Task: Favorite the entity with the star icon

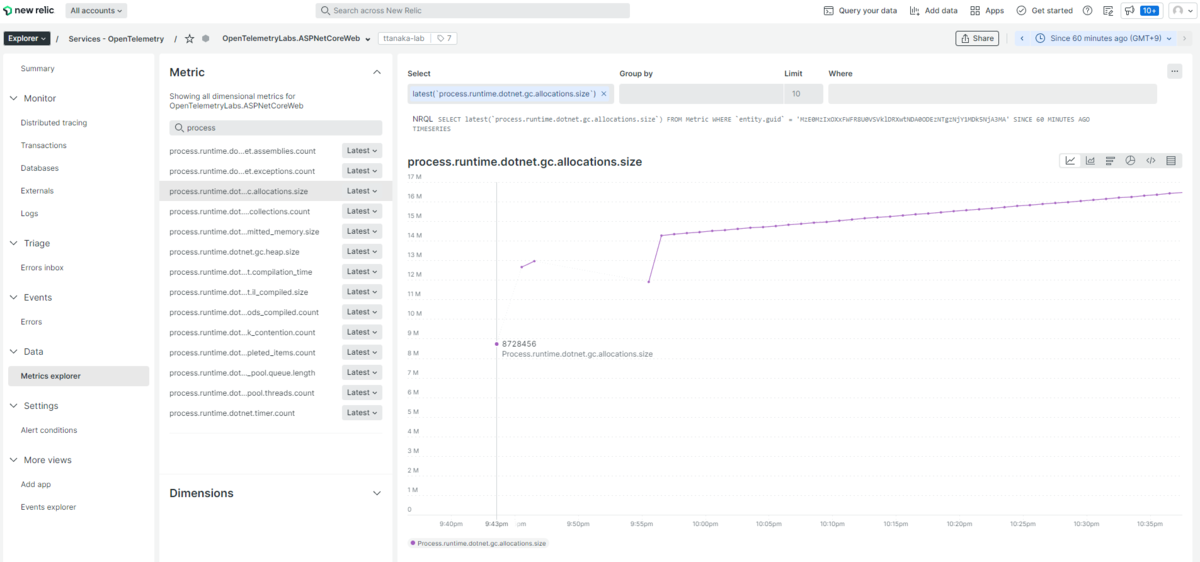Action: 189,38
